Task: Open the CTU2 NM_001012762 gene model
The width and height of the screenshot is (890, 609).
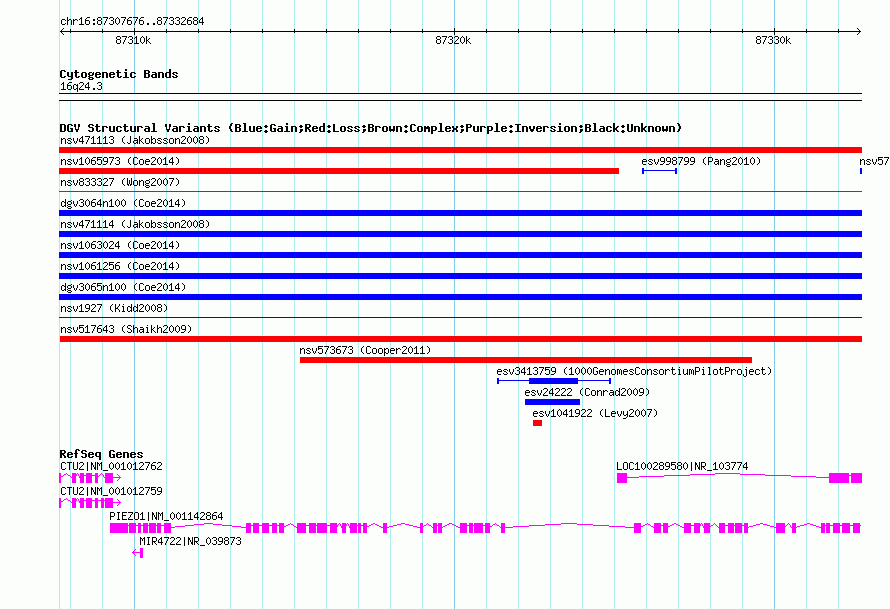Action: [x=90, y=478]
